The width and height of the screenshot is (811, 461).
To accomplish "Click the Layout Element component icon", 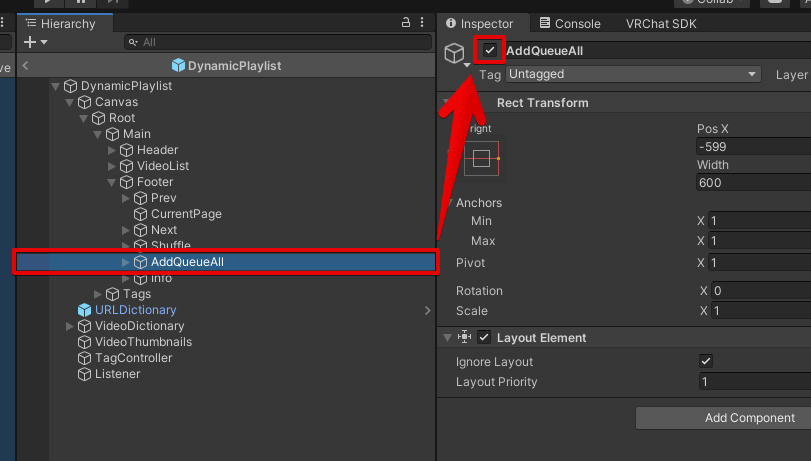I will pos(464,338).
